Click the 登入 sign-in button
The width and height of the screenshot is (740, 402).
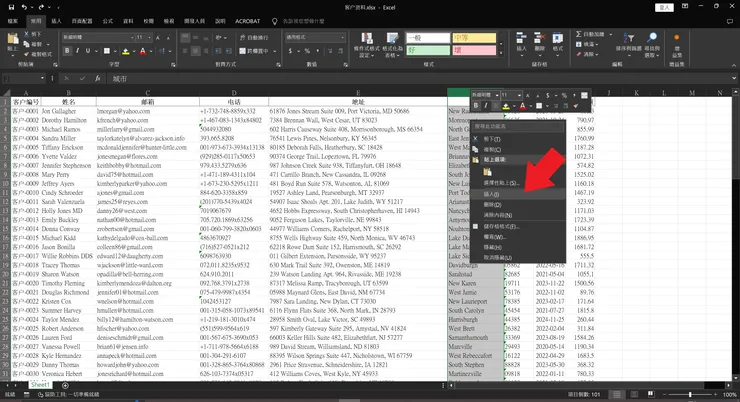pyautogui.click(x=664, y=8)
